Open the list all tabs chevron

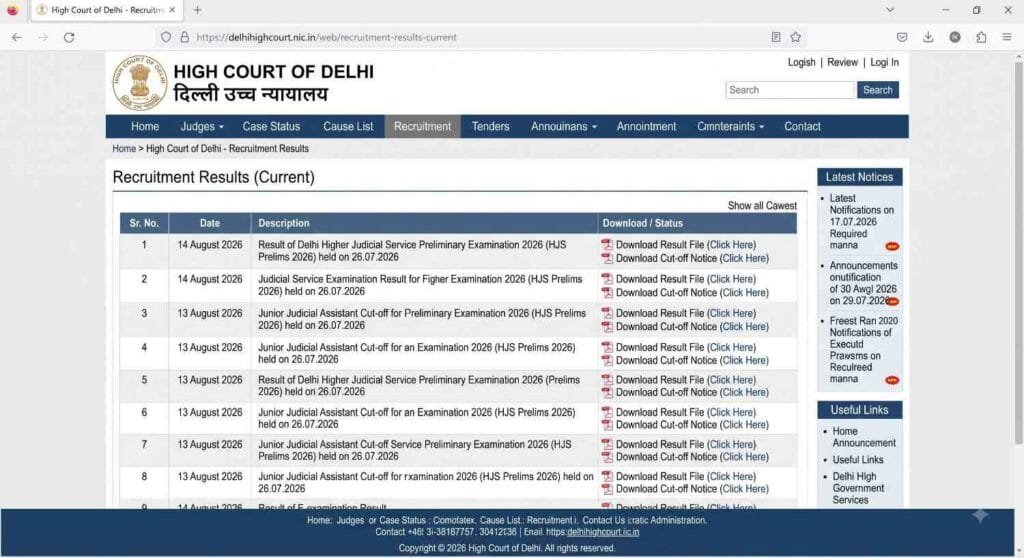tap(890, 10)
